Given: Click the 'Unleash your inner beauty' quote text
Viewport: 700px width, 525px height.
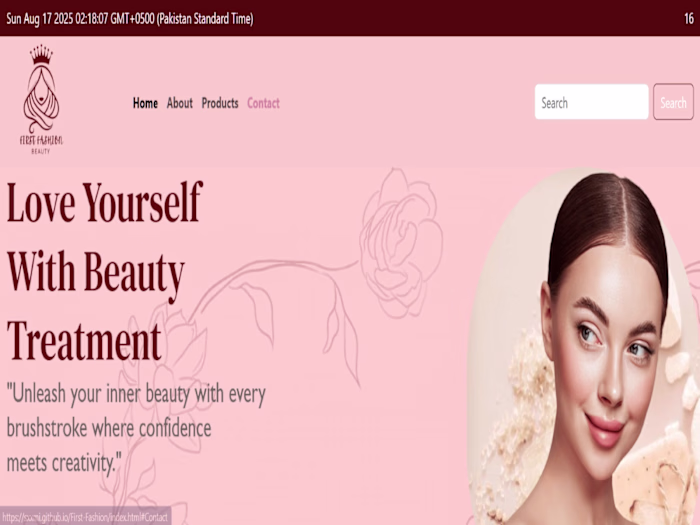Looking at the screenshot, I should (136, 428).
